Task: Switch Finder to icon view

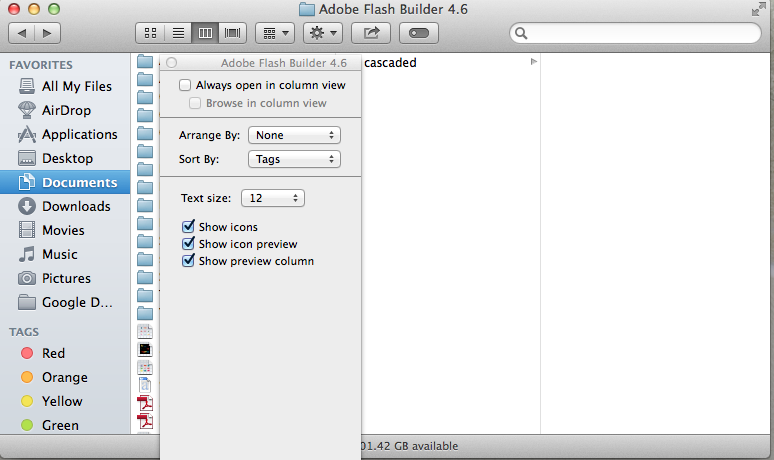Action: (x=150, y=33)
